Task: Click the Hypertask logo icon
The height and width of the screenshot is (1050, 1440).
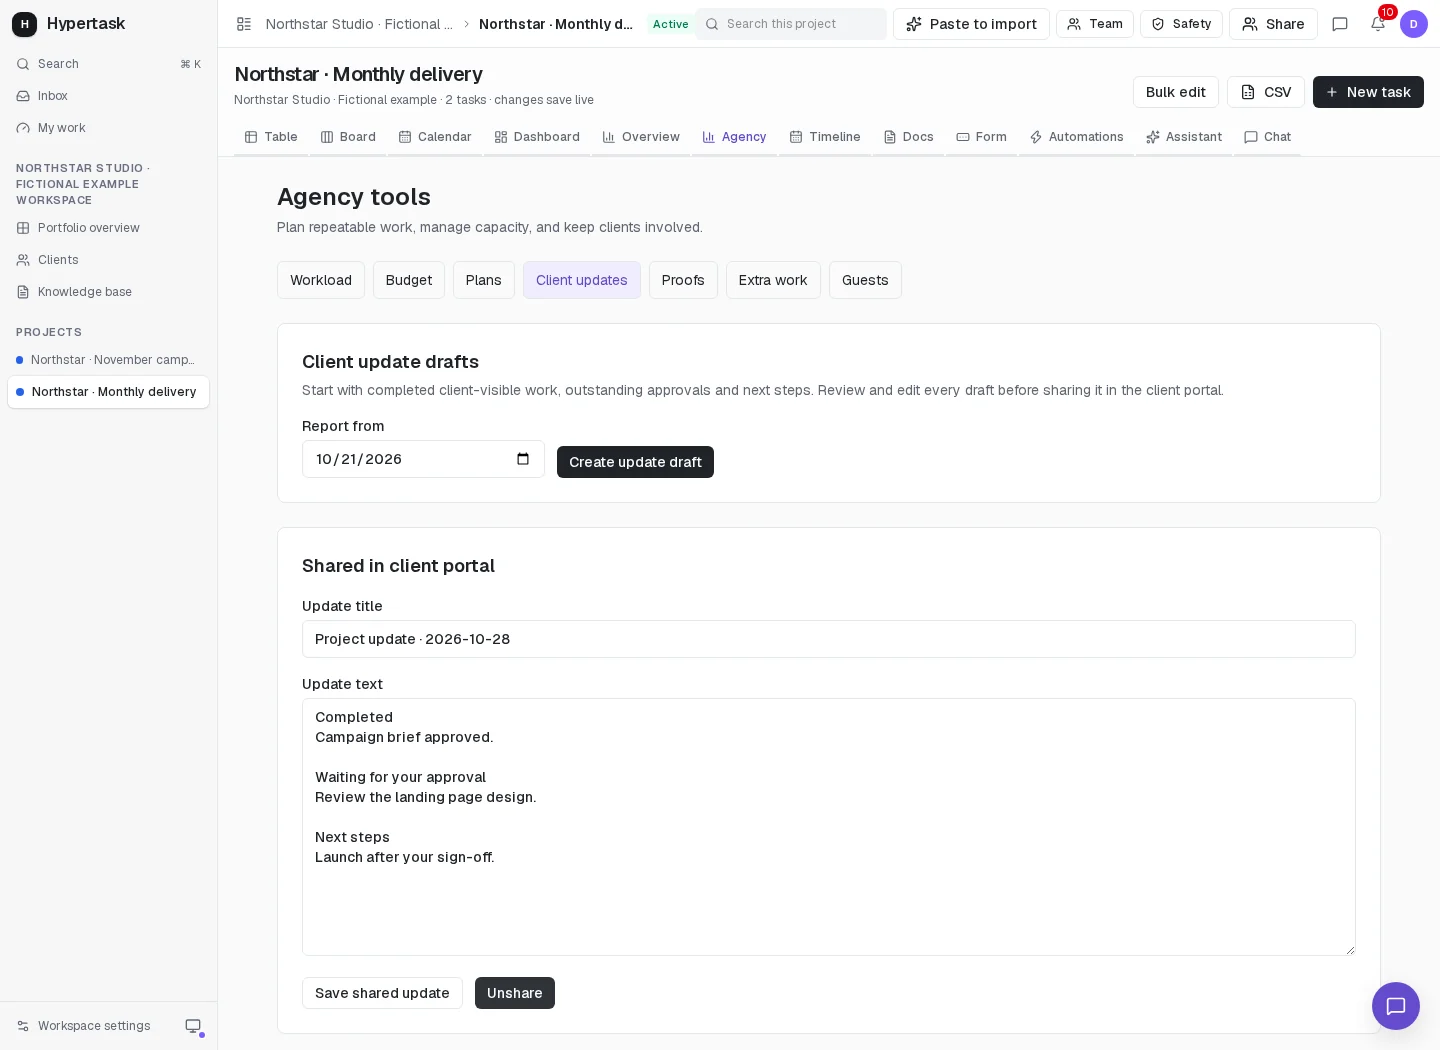Action: [x=24, y=24]
